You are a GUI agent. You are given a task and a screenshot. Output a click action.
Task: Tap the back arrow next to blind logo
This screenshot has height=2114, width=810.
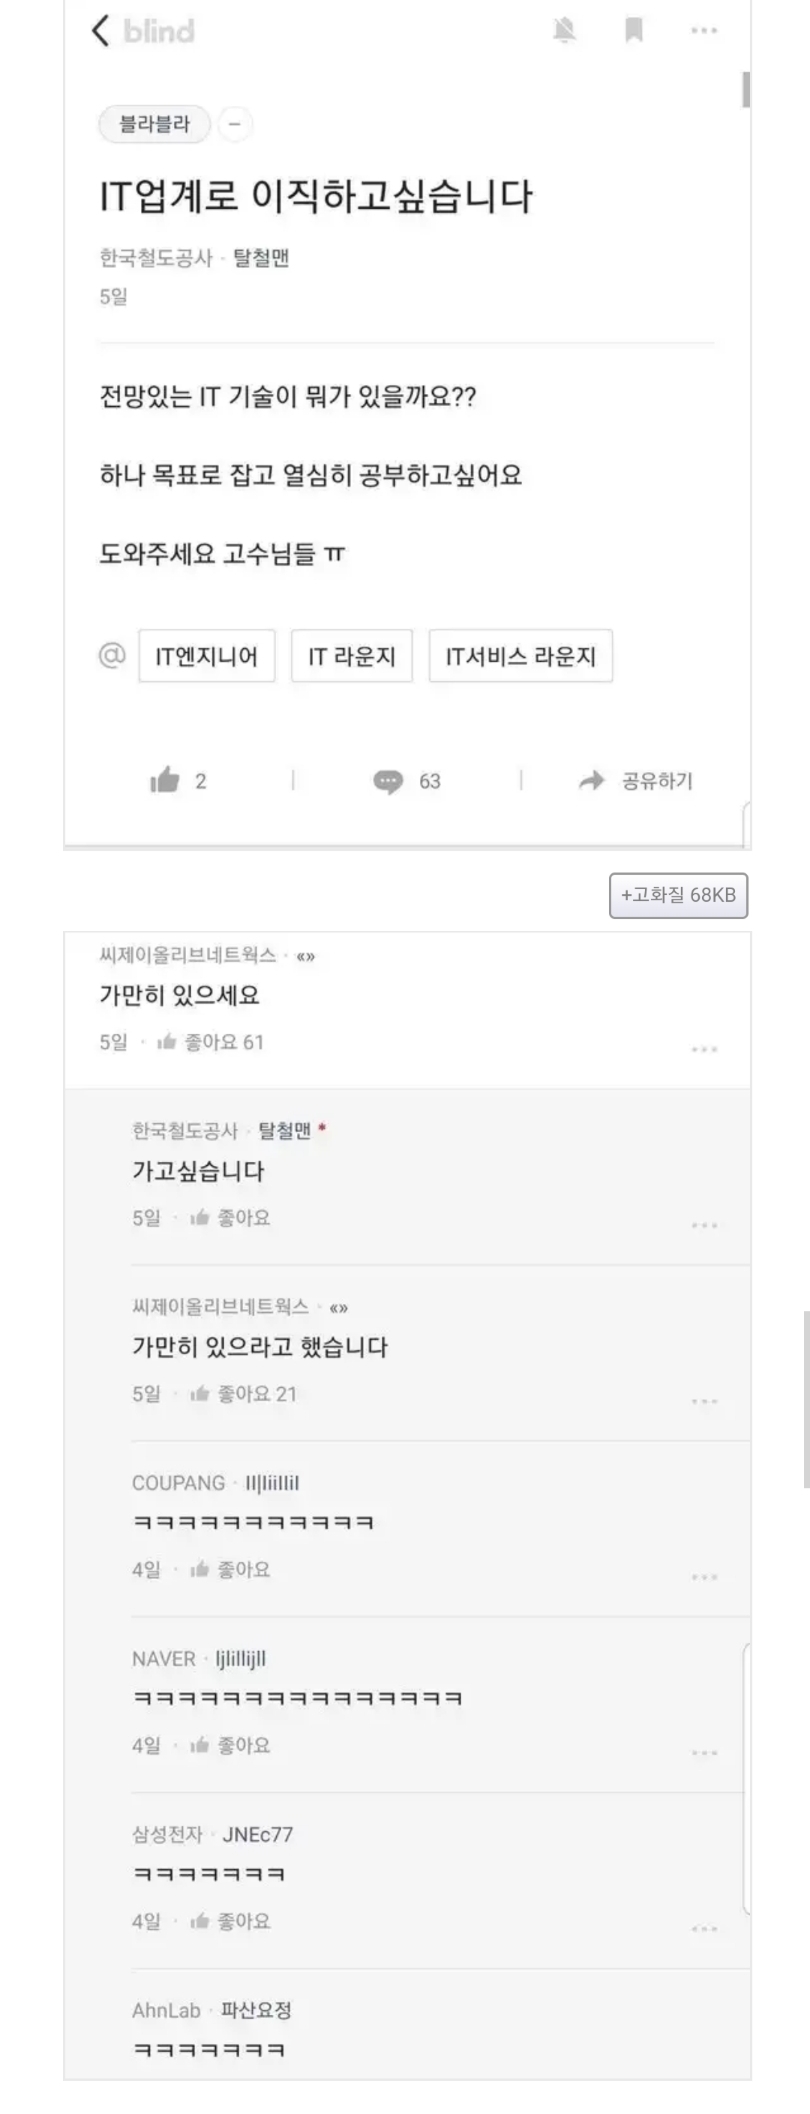tap(100, 31)
